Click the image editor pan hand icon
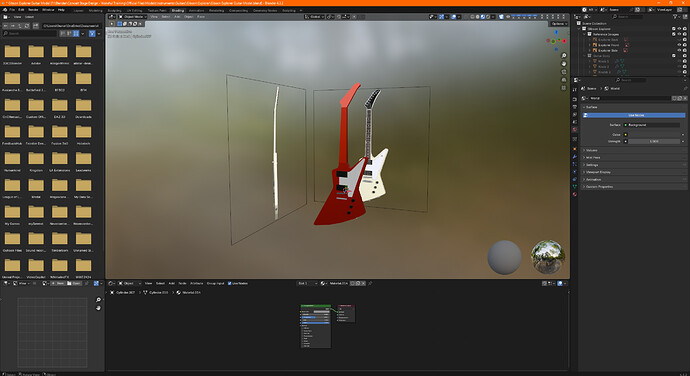This screenshot has height=376, width=690. [98, 308]
